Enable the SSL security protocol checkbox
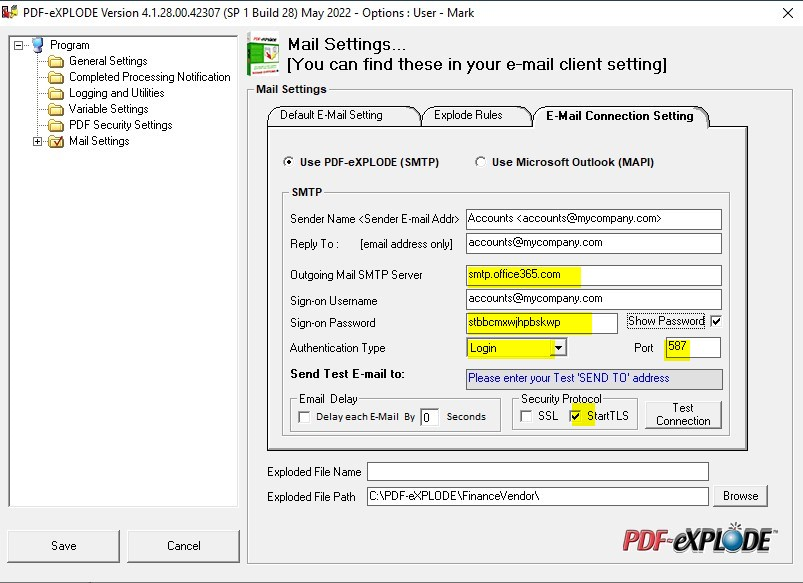 (x=526, y=416)
